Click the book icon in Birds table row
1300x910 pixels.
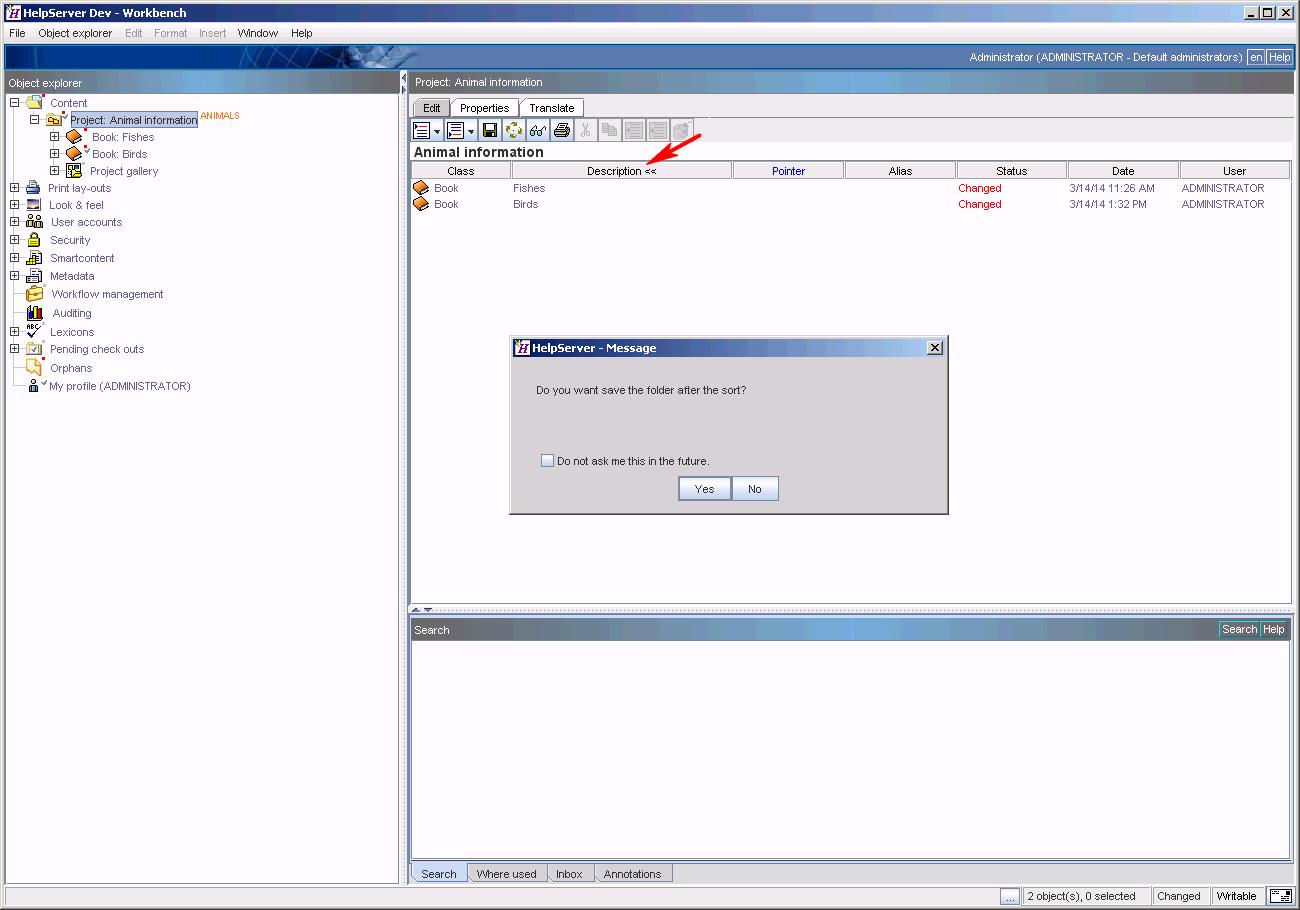421,204
